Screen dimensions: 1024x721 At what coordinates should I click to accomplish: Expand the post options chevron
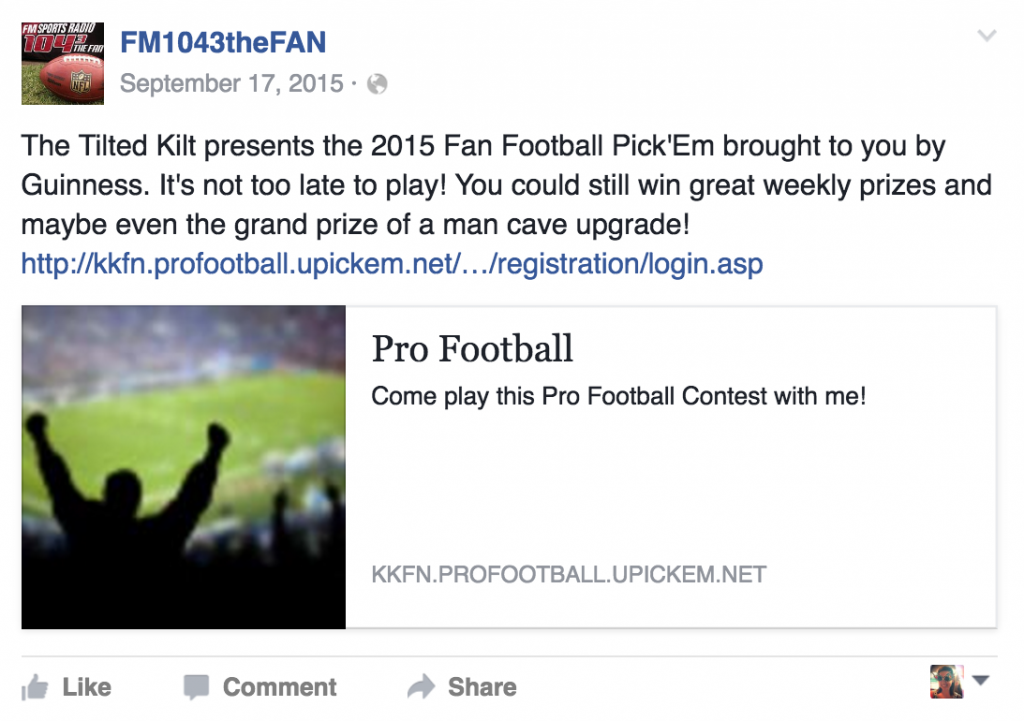click(x=987, y=37)
